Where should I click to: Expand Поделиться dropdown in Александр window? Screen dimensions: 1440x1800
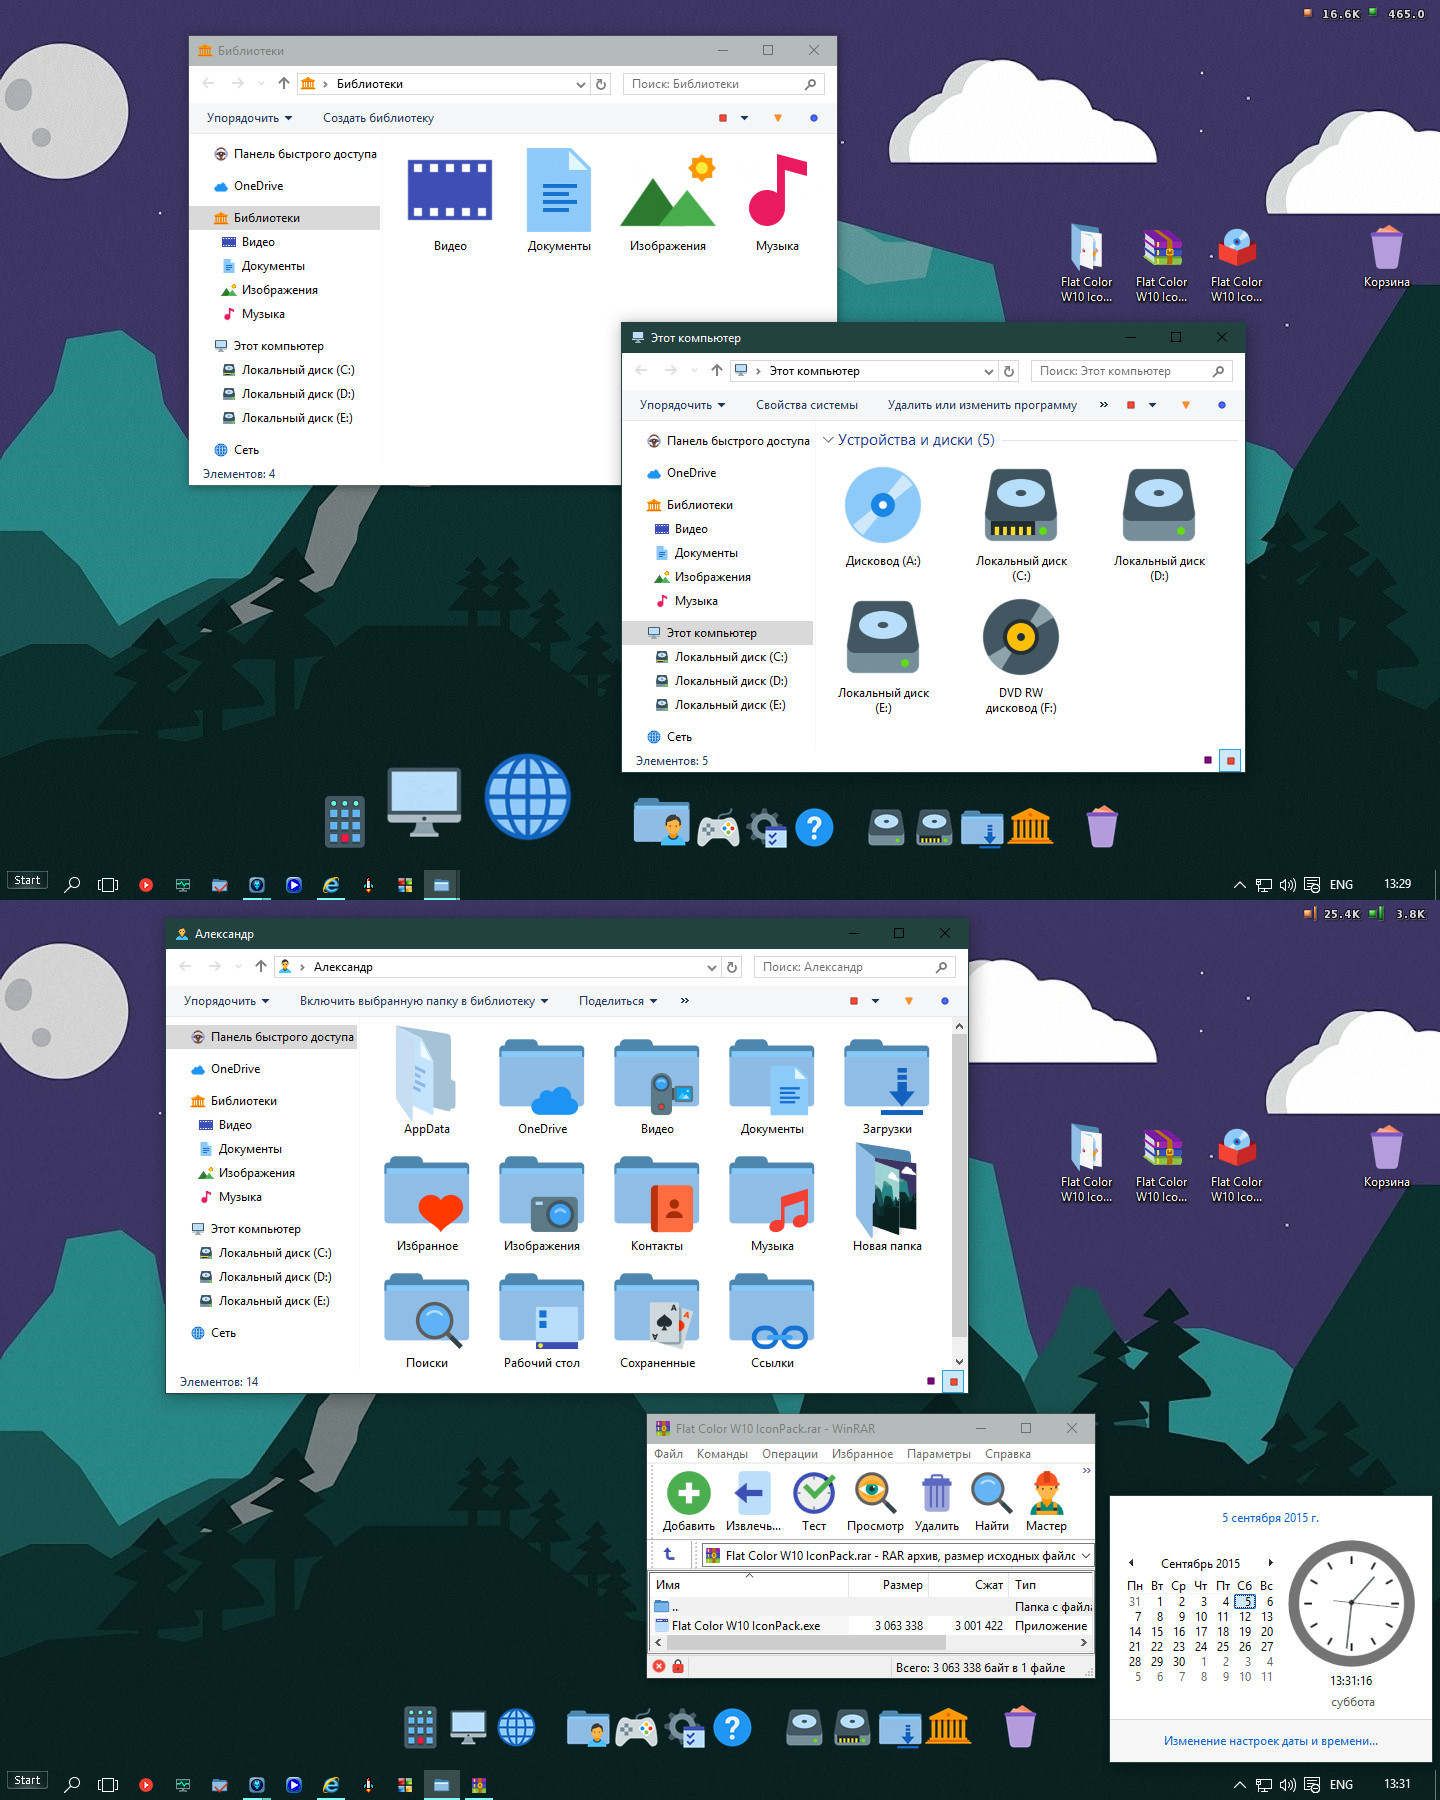[x=618, y=1001]
